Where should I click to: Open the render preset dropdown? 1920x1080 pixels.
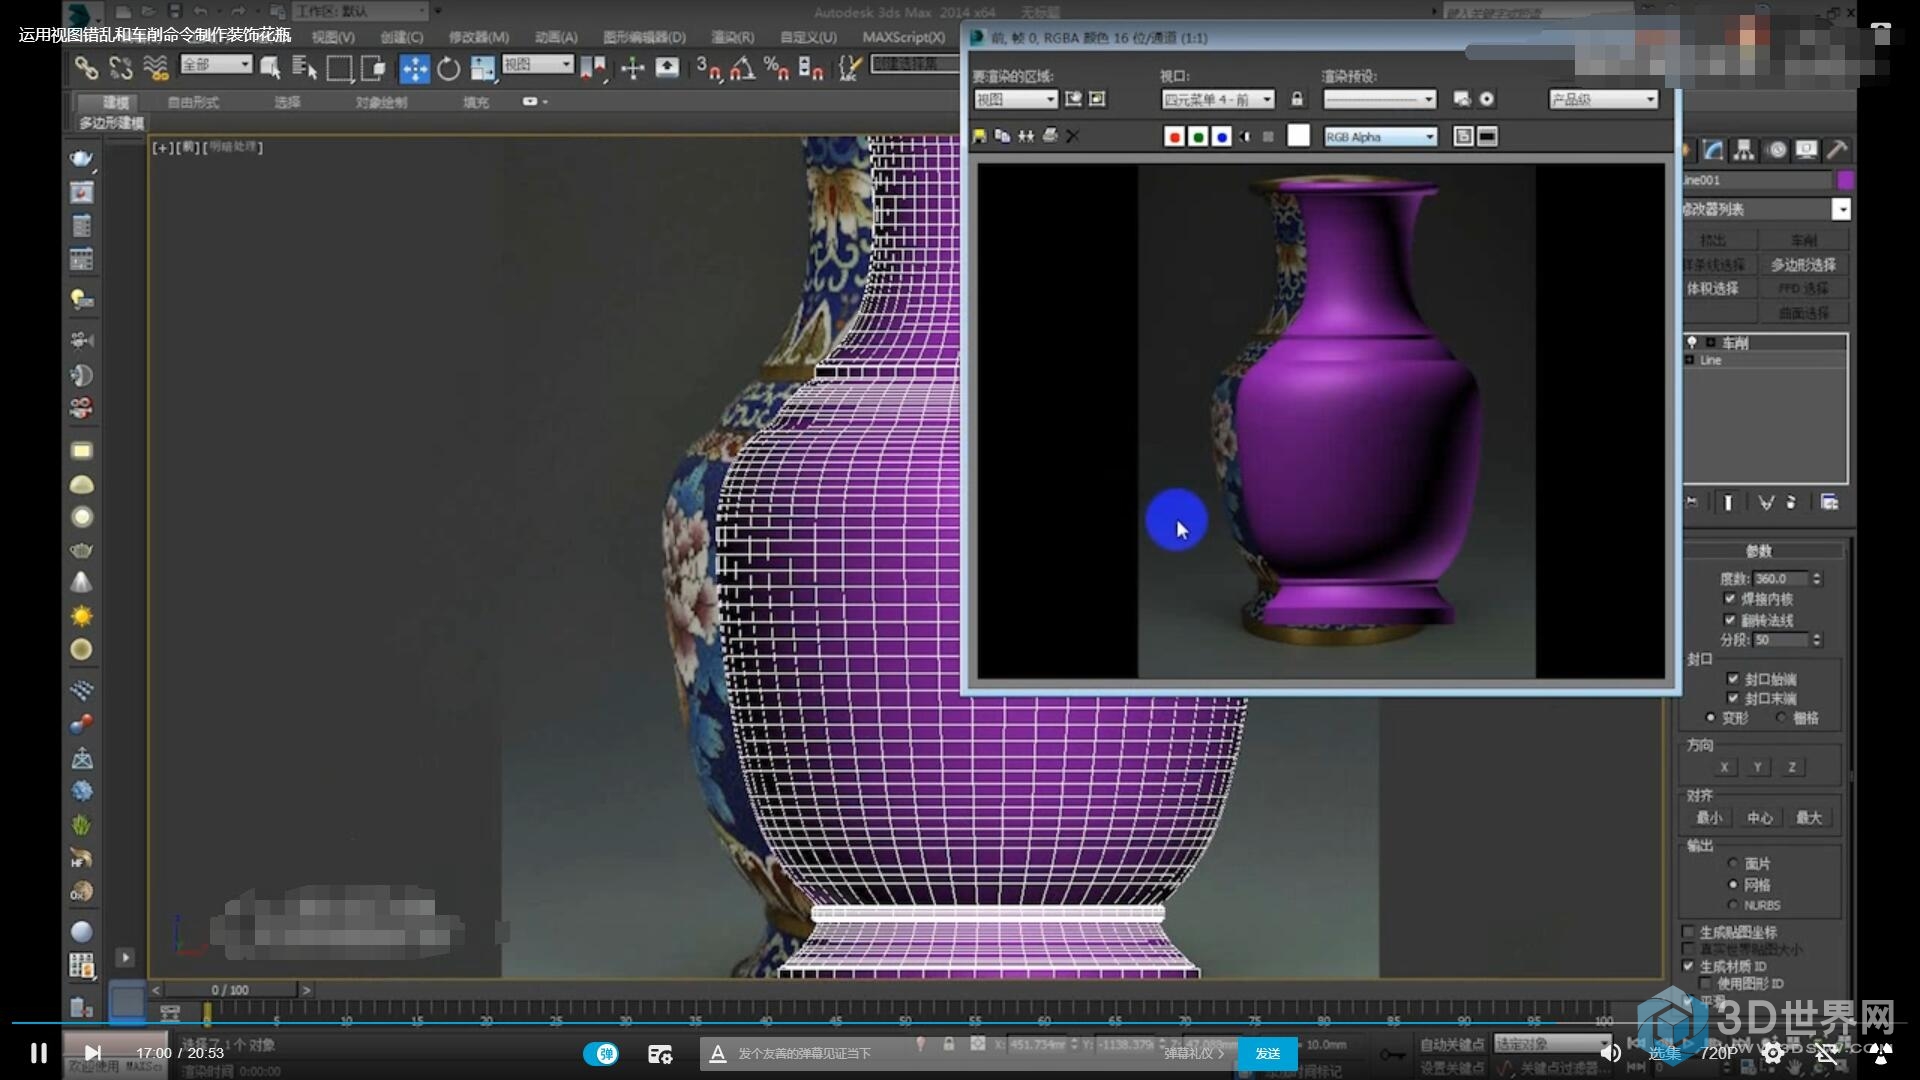click(x=1380, y=99)
